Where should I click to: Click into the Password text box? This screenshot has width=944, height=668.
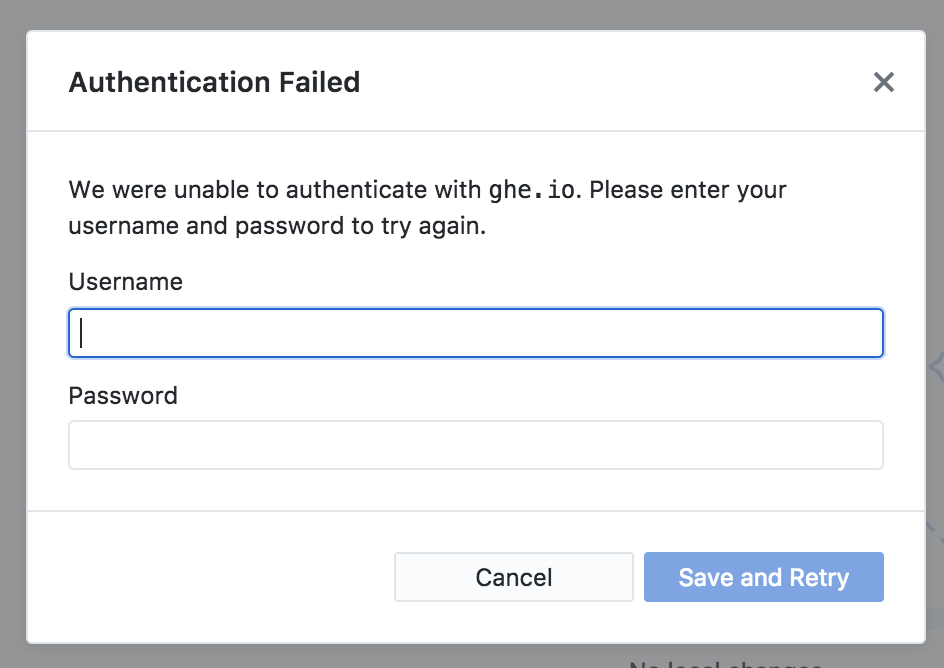[x=476, y=445]
